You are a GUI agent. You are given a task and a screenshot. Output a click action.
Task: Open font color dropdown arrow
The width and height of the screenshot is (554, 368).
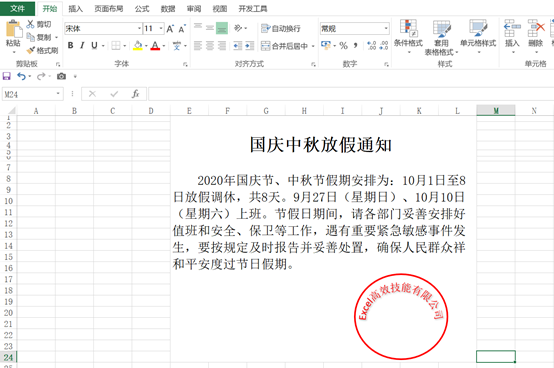pos(164,46)
